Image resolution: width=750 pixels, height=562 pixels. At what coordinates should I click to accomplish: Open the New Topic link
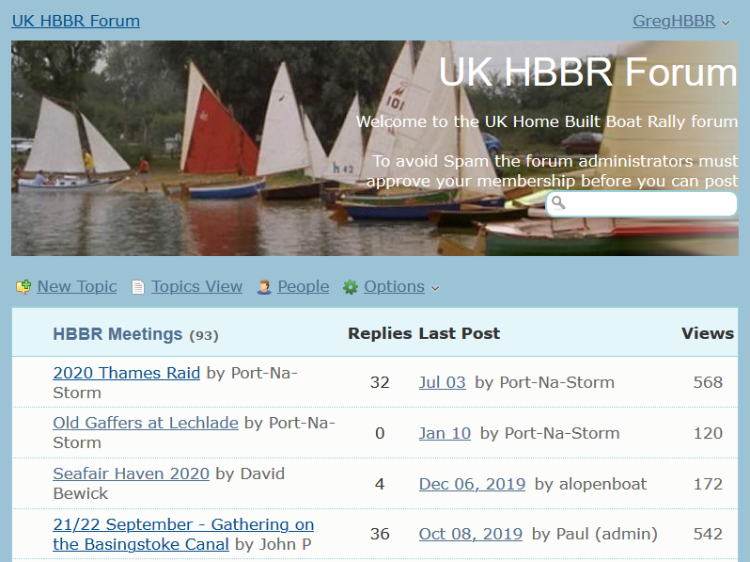[x=77, y=287]
